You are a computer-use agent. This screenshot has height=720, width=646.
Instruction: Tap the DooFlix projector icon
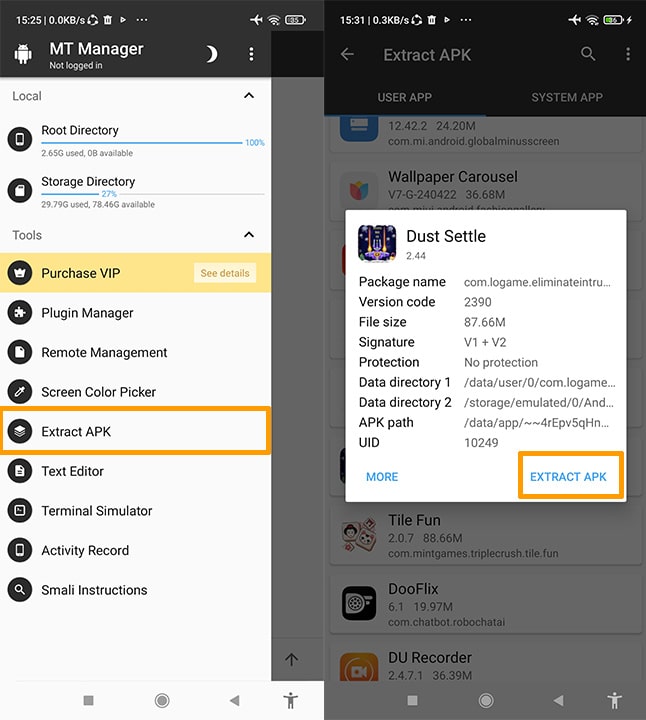[x=359, y=603]
